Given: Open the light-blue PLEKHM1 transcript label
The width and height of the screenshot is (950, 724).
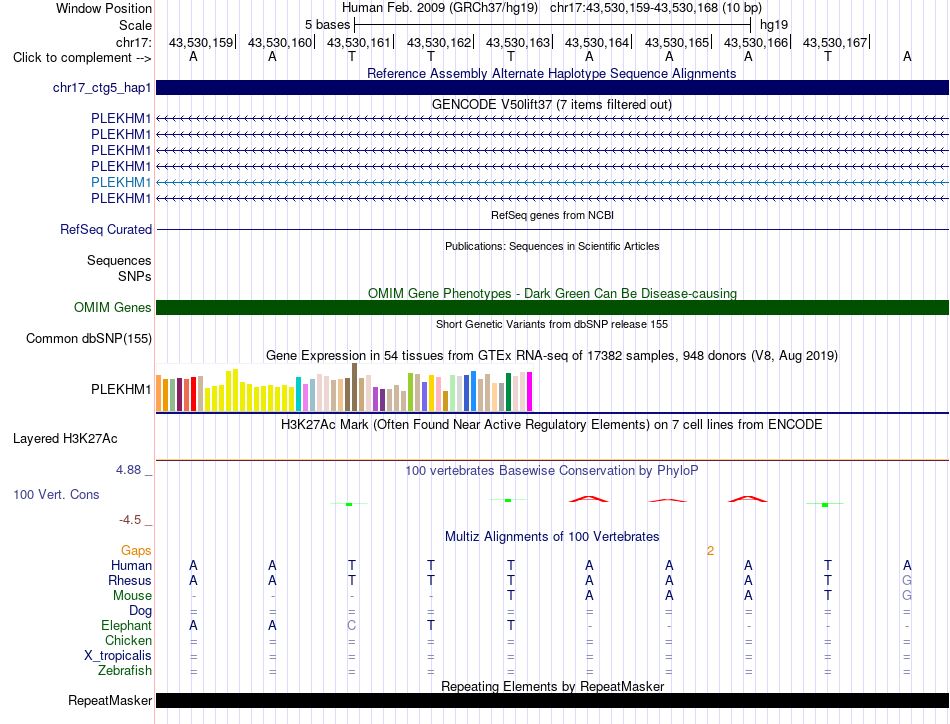Looking at the screenshot, I should click(121, 182).
